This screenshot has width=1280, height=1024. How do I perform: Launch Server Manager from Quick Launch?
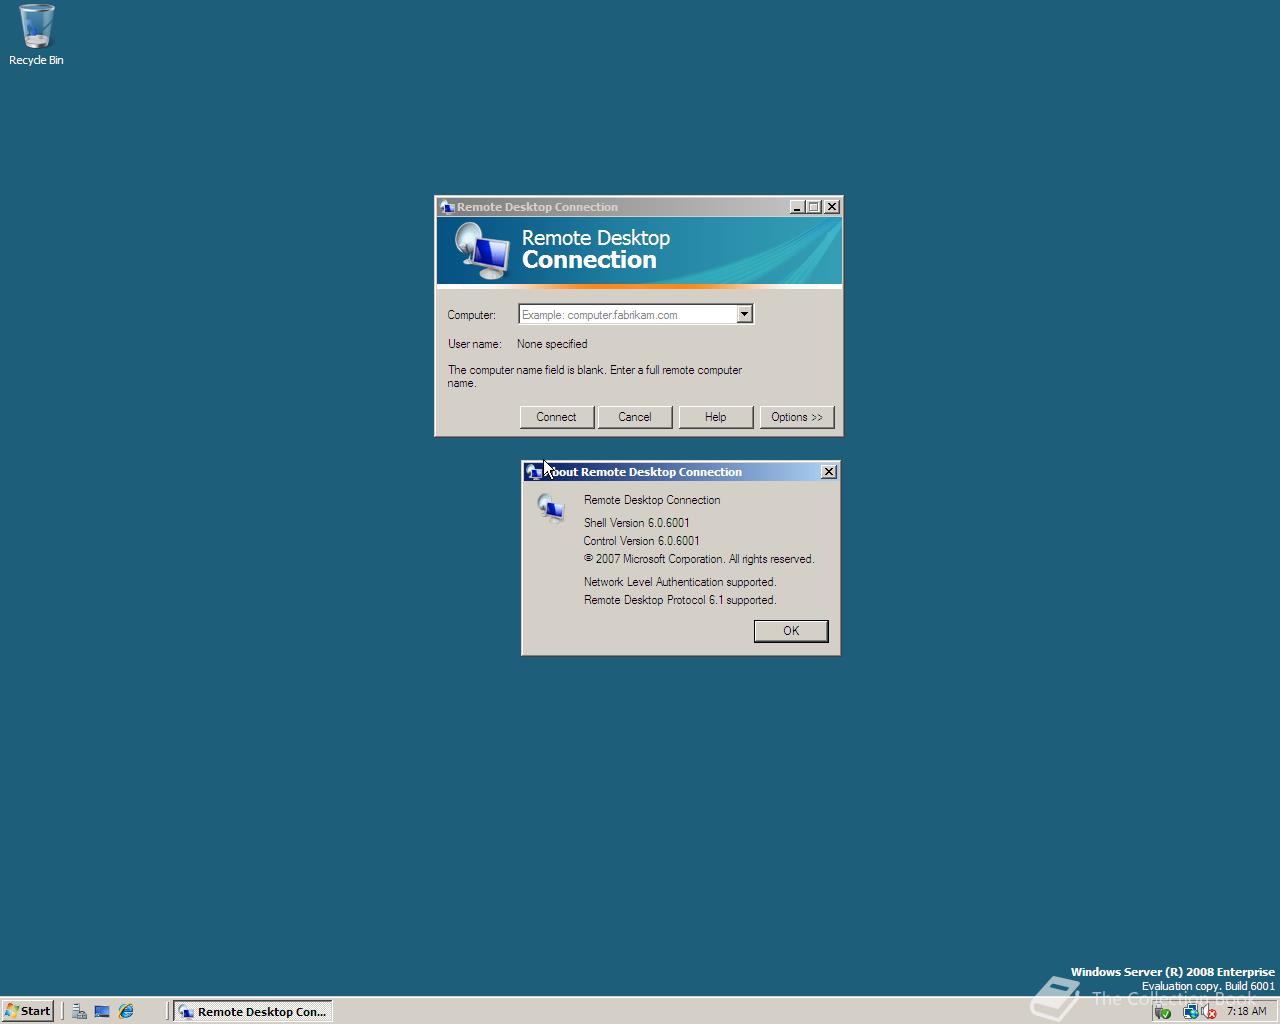click(x=79, y=1011)
